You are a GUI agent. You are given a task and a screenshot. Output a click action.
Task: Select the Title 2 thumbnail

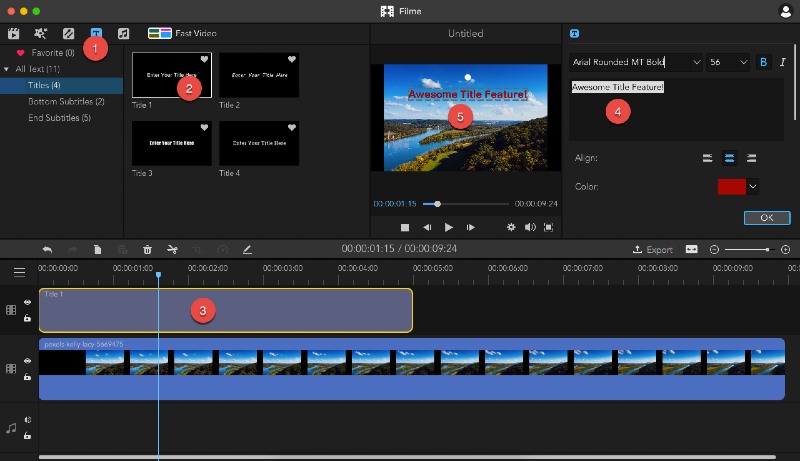point(259,75)
